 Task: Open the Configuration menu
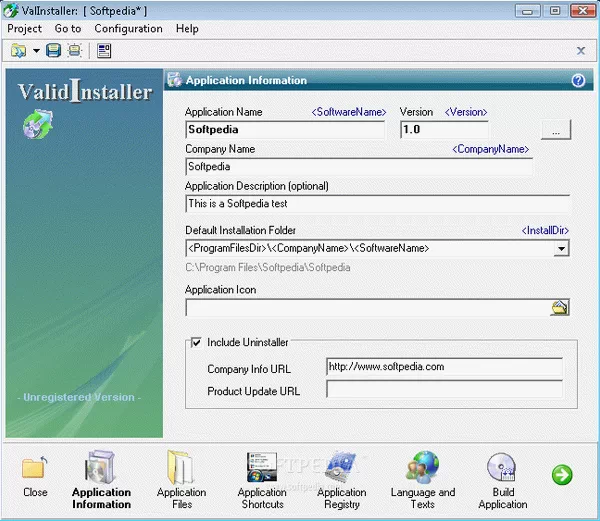tap(128, 29)
